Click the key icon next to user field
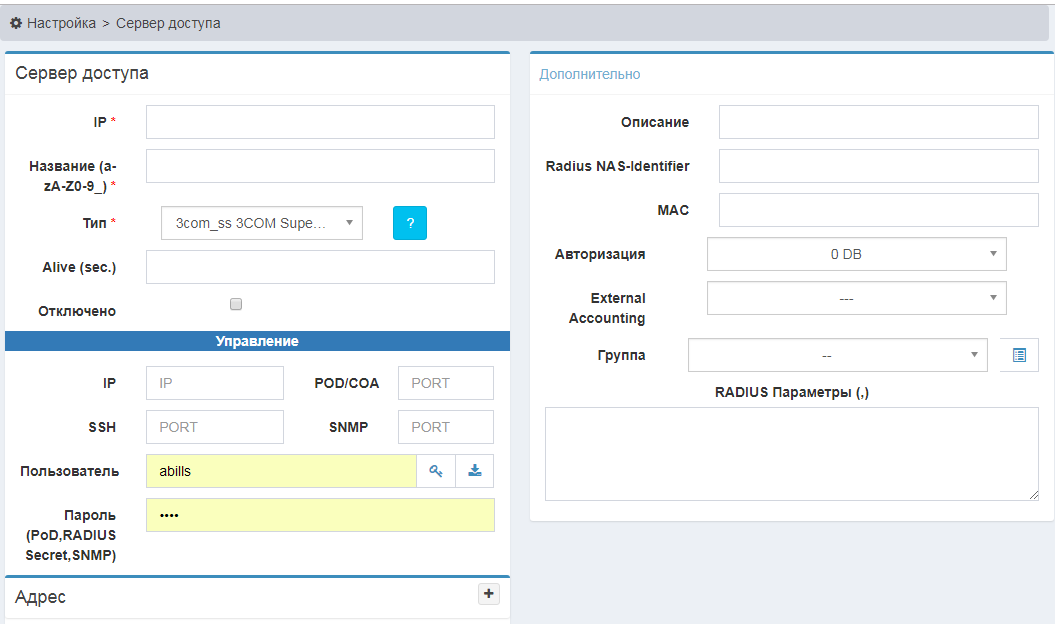The image size is (1055, 624). click(x=436, y=471)
